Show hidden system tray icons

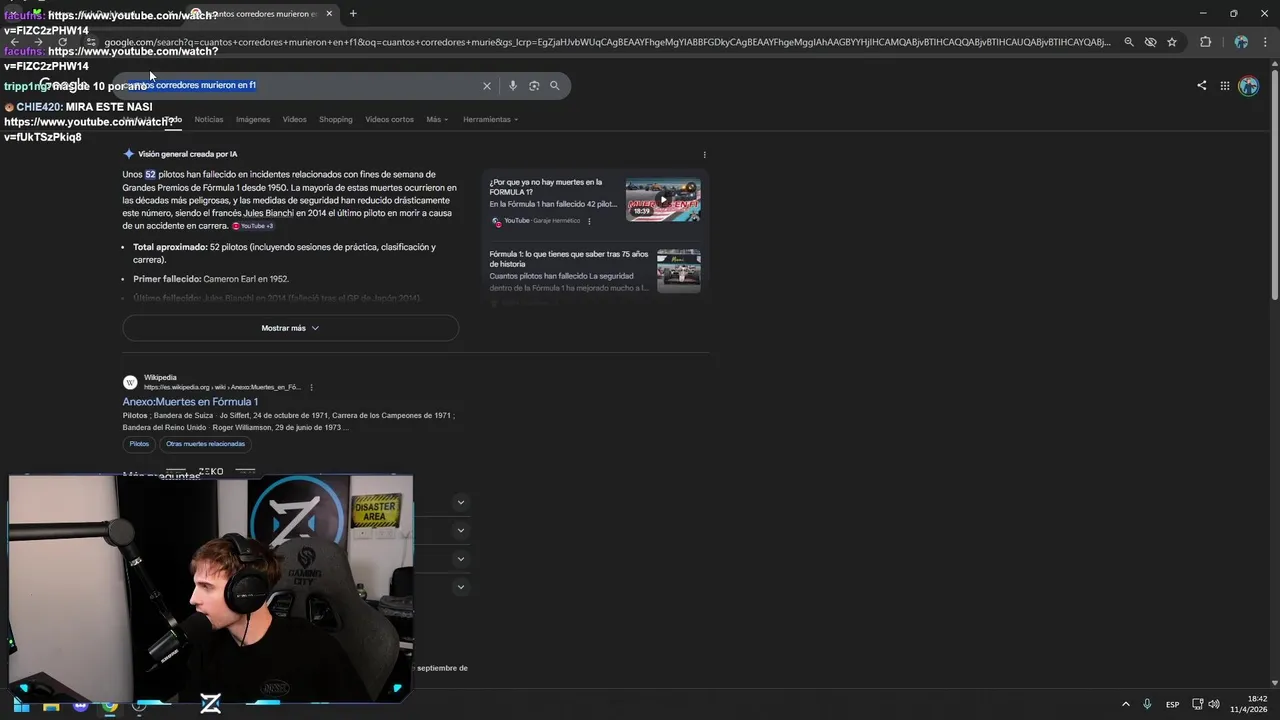(1125, 704)
